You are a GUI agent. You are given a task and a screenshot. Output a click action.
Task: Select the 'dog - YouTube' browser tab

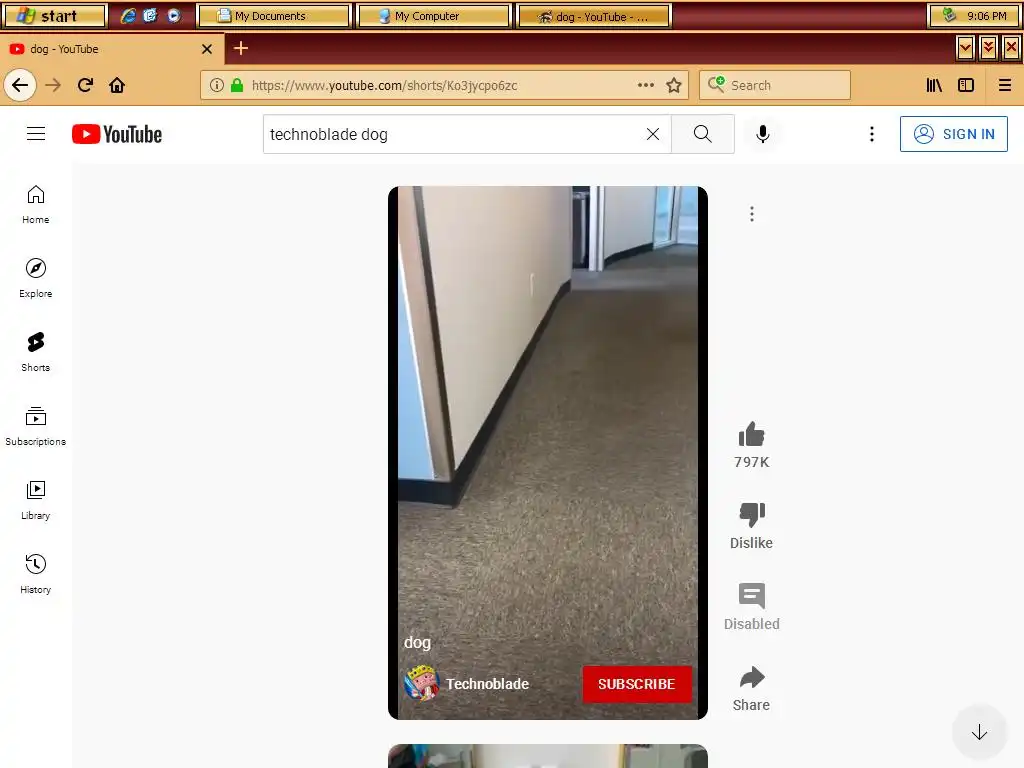point(111,49)
